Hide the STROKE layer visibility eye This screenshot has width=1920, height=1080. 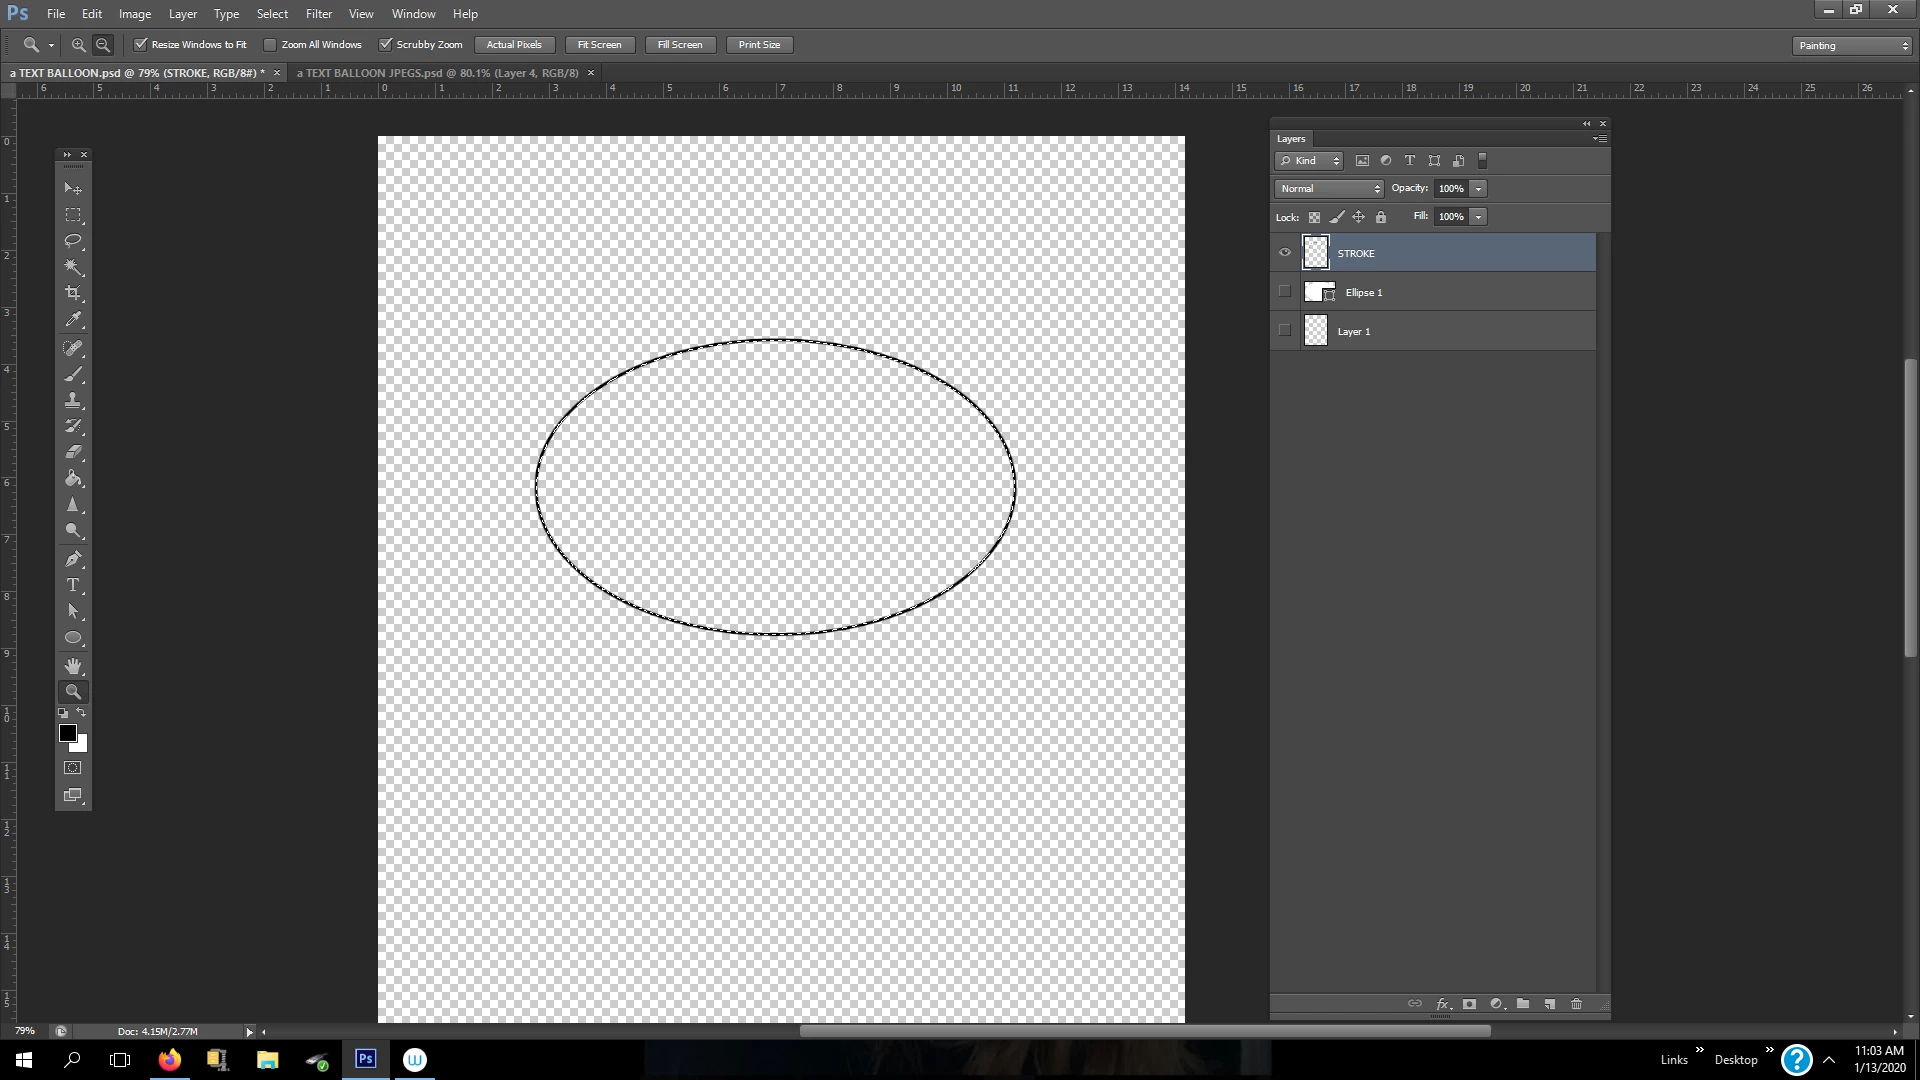tap(1285, 253)
